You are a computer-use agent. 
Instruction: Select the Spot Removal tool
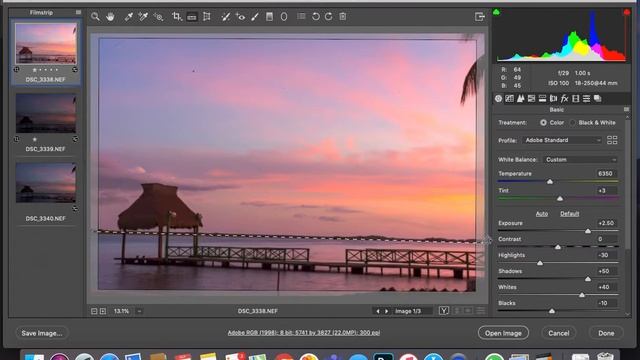225,17
